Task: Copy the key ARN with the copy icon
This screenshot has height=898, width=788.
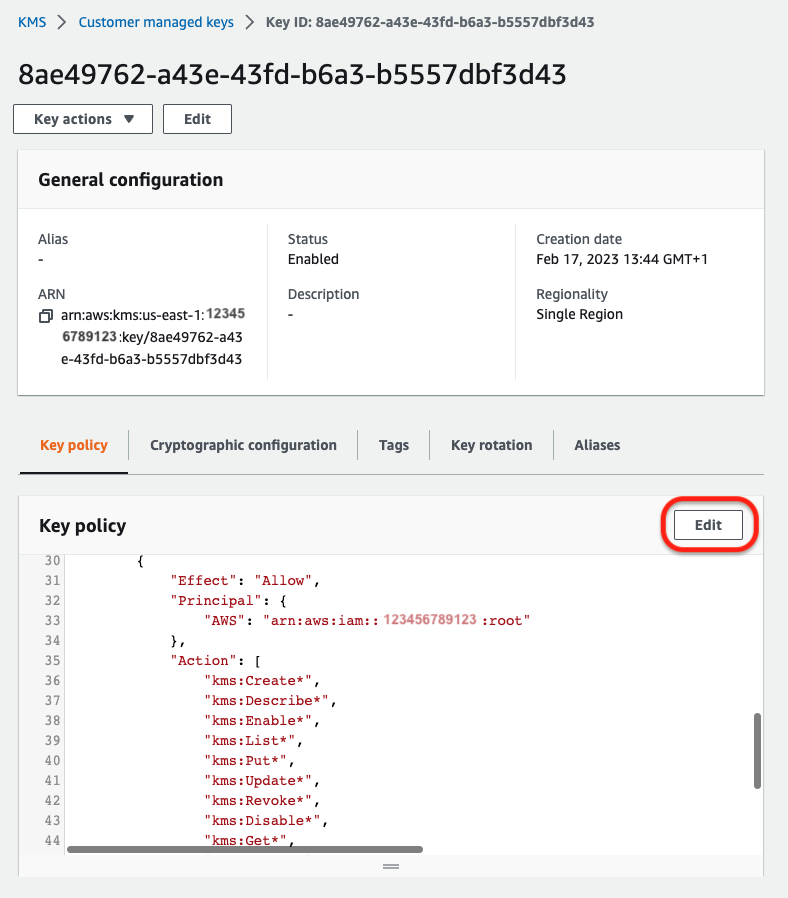Action: tap(46, 316)
